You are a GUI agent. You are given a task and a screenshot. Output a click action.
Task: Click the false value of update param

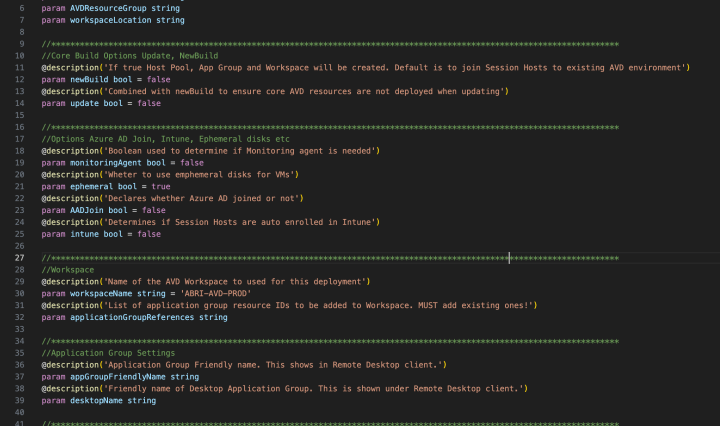[148, 102]
